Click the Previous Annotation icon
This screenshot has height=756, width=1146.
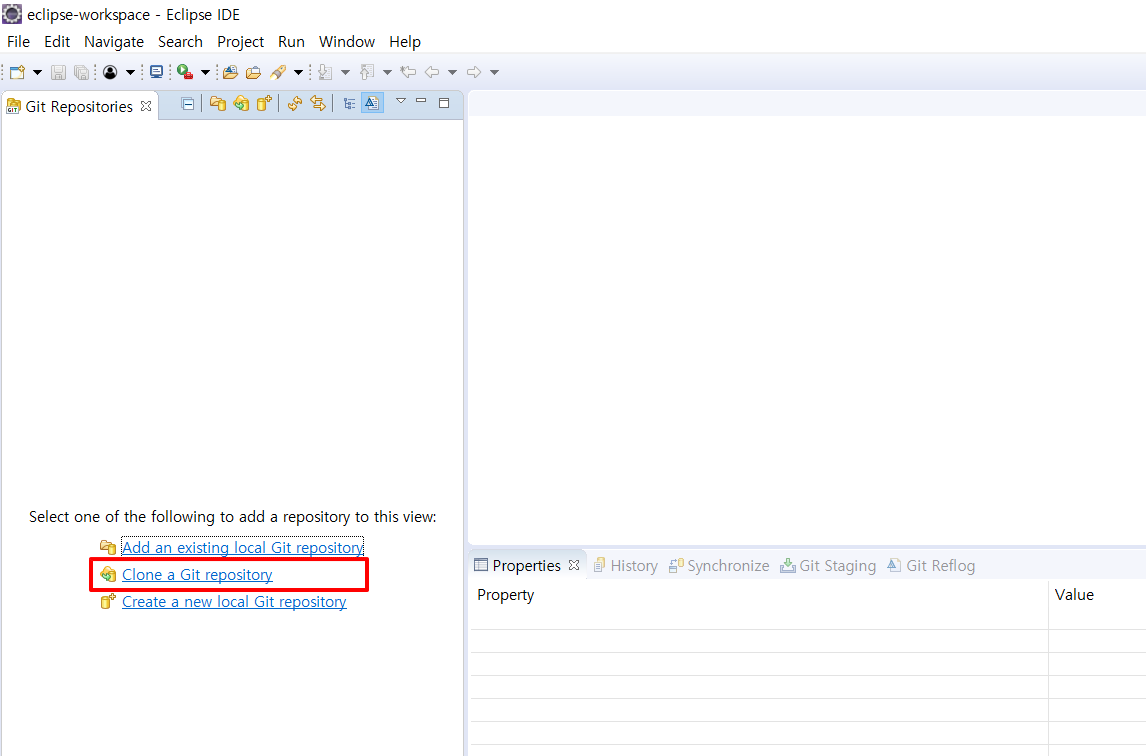(x=367, y=72)
